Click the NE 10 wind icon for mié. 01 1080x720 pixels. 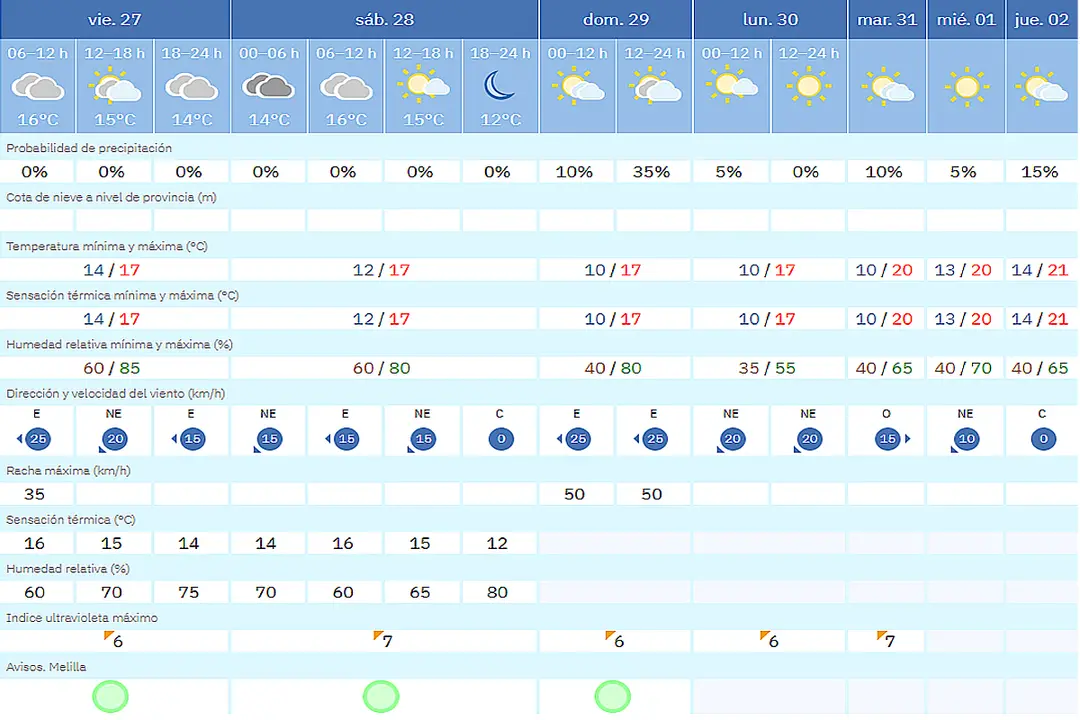point(966,440)
